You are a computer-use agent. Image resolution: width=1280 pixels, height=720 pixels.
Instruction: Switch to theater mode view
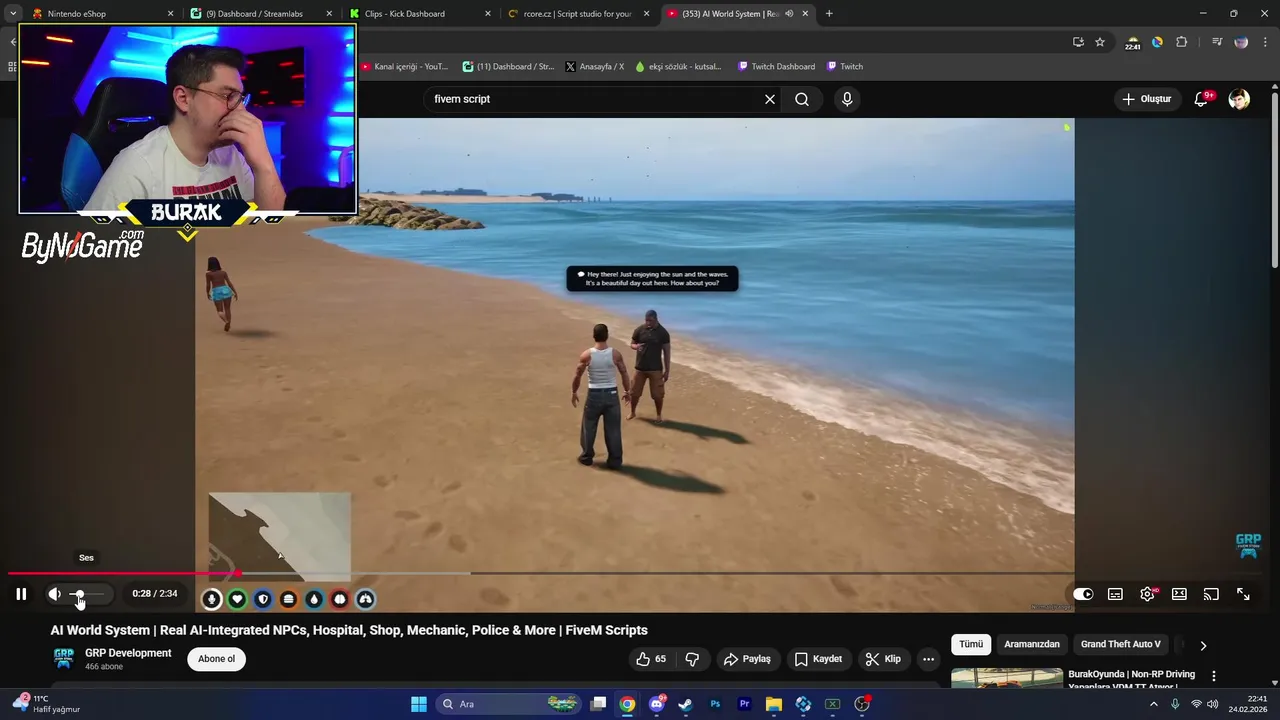click(x=1179, y=594)
